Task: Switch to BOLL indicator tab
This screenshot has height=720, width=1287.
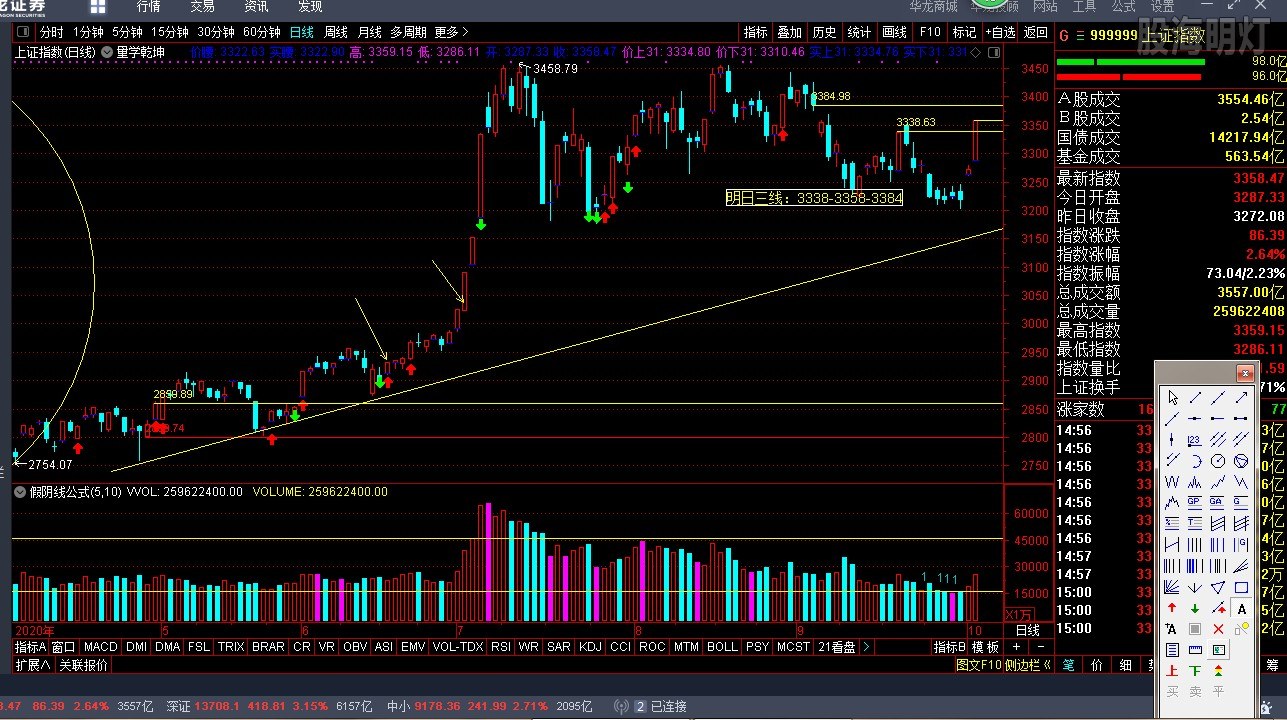Action: point(722,647)
